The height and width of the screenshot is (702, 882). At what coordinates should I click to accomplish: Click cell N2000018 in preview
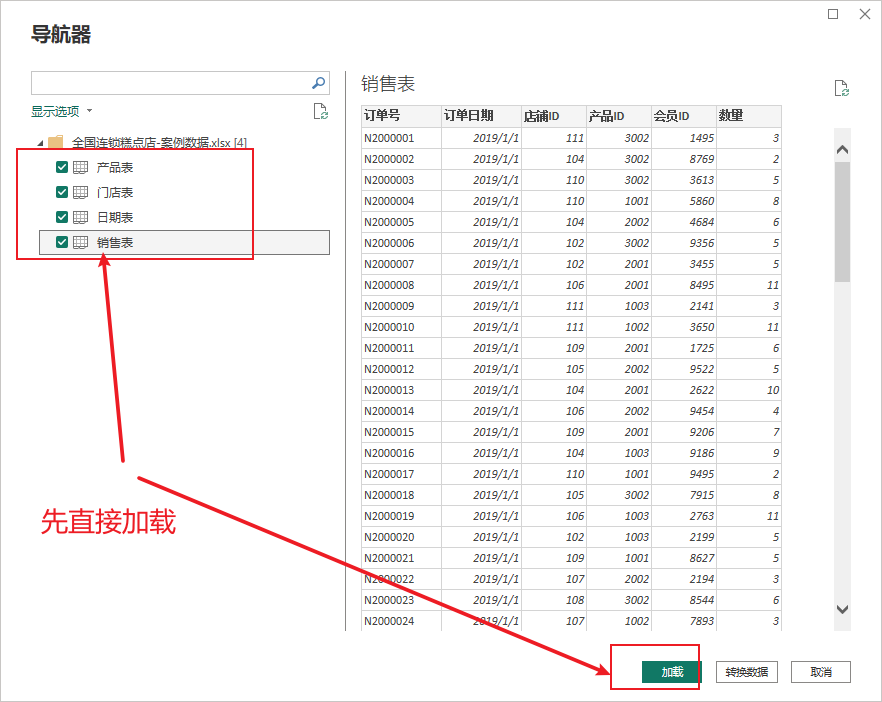(x=401, y=495)
